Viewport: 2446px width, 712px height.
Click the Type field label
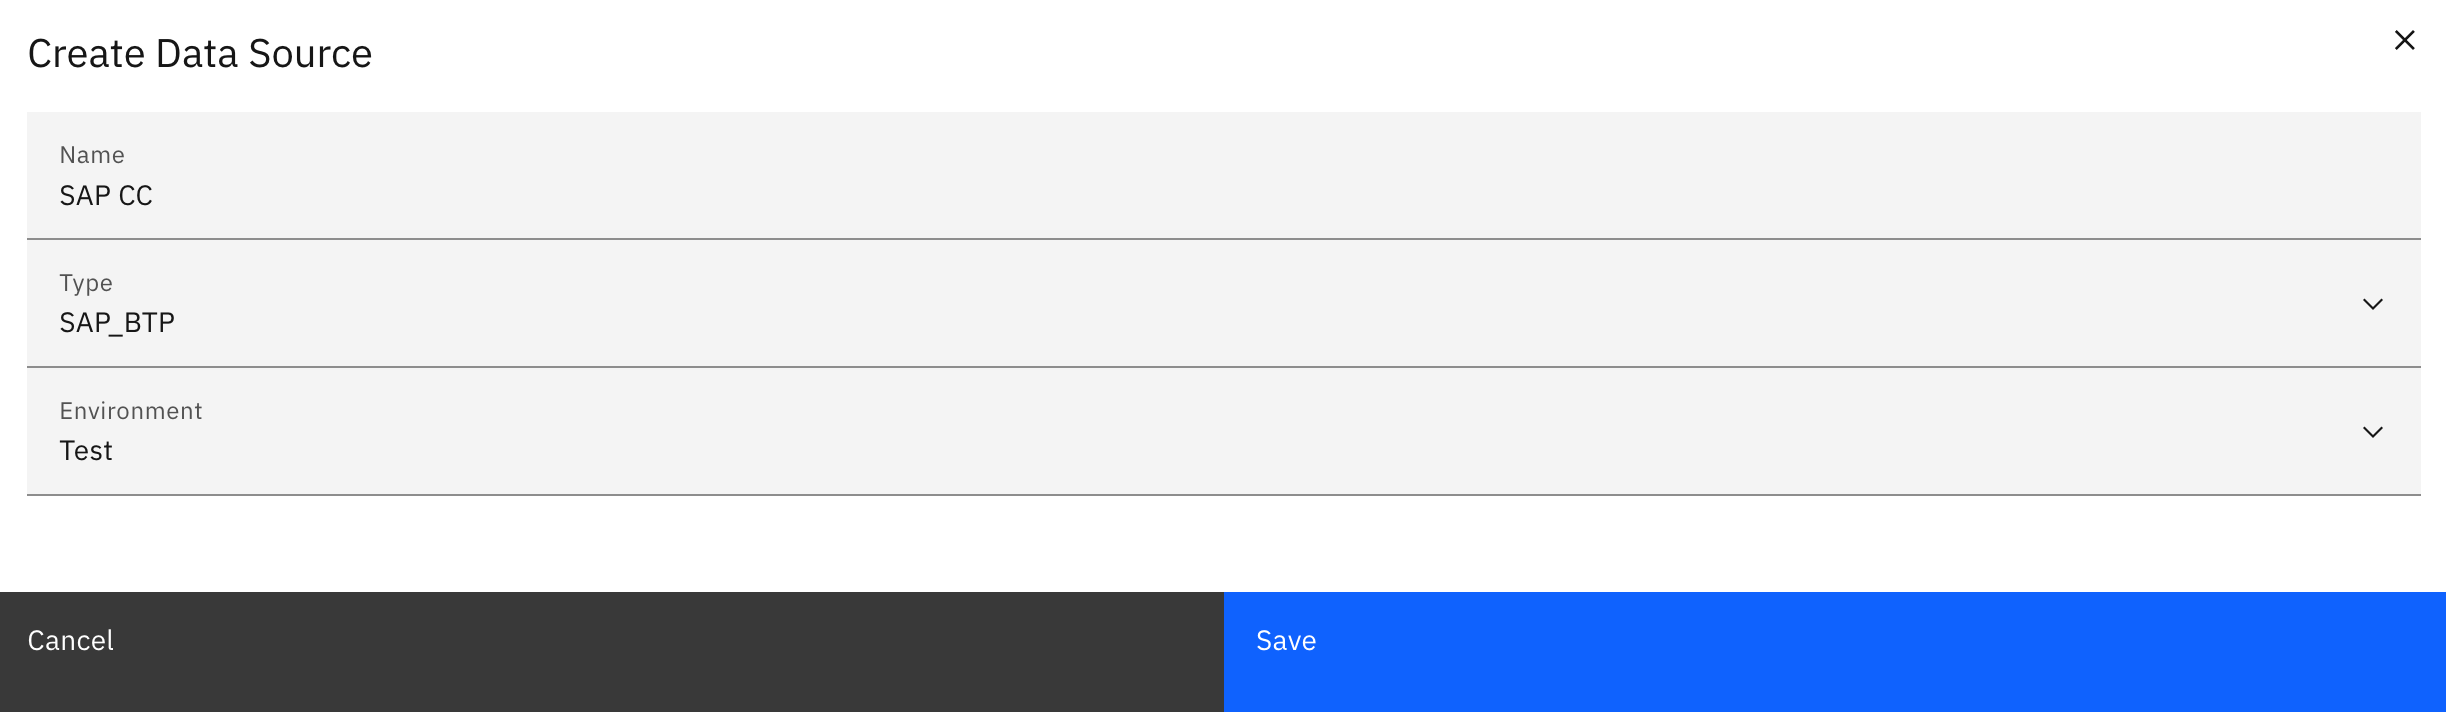point(86,283)
